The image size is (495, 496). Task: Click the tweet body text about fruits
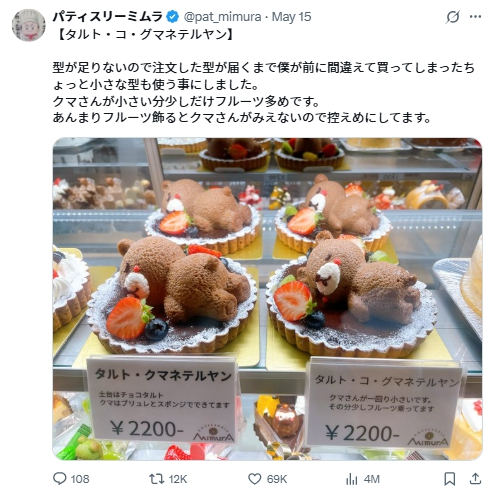tap(263, 92)
